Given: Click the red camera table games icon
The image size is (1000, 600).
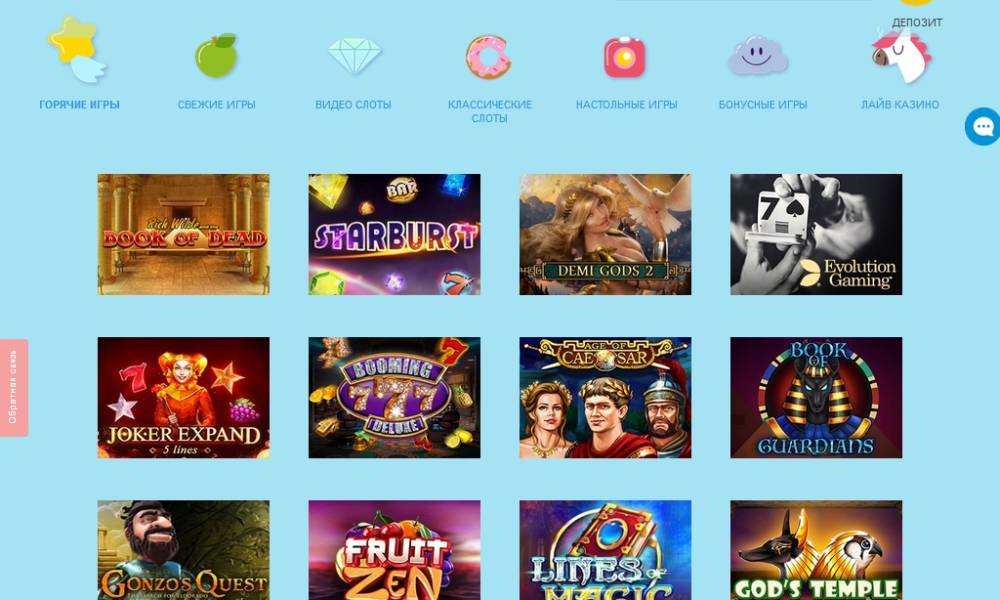Looking at the screenshot, I should coord(625,57).
